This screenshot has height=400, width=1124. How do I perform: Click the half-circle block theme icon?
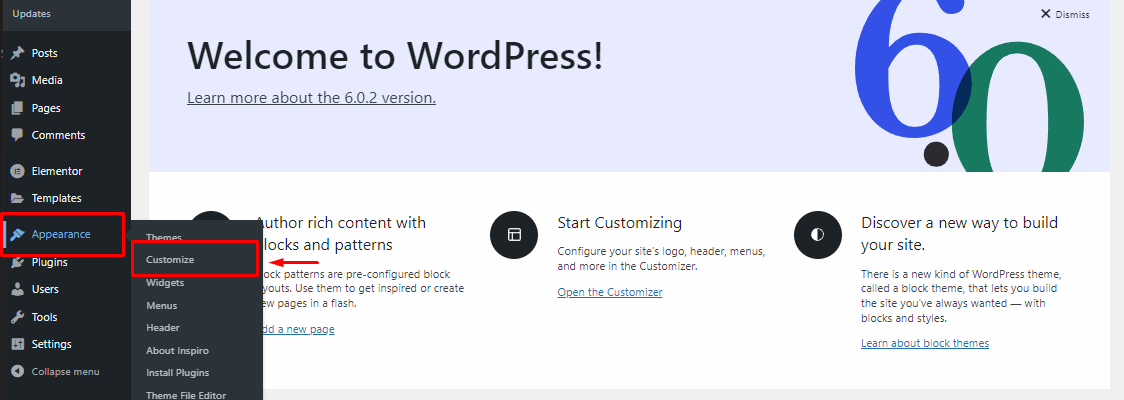point(818,235)
